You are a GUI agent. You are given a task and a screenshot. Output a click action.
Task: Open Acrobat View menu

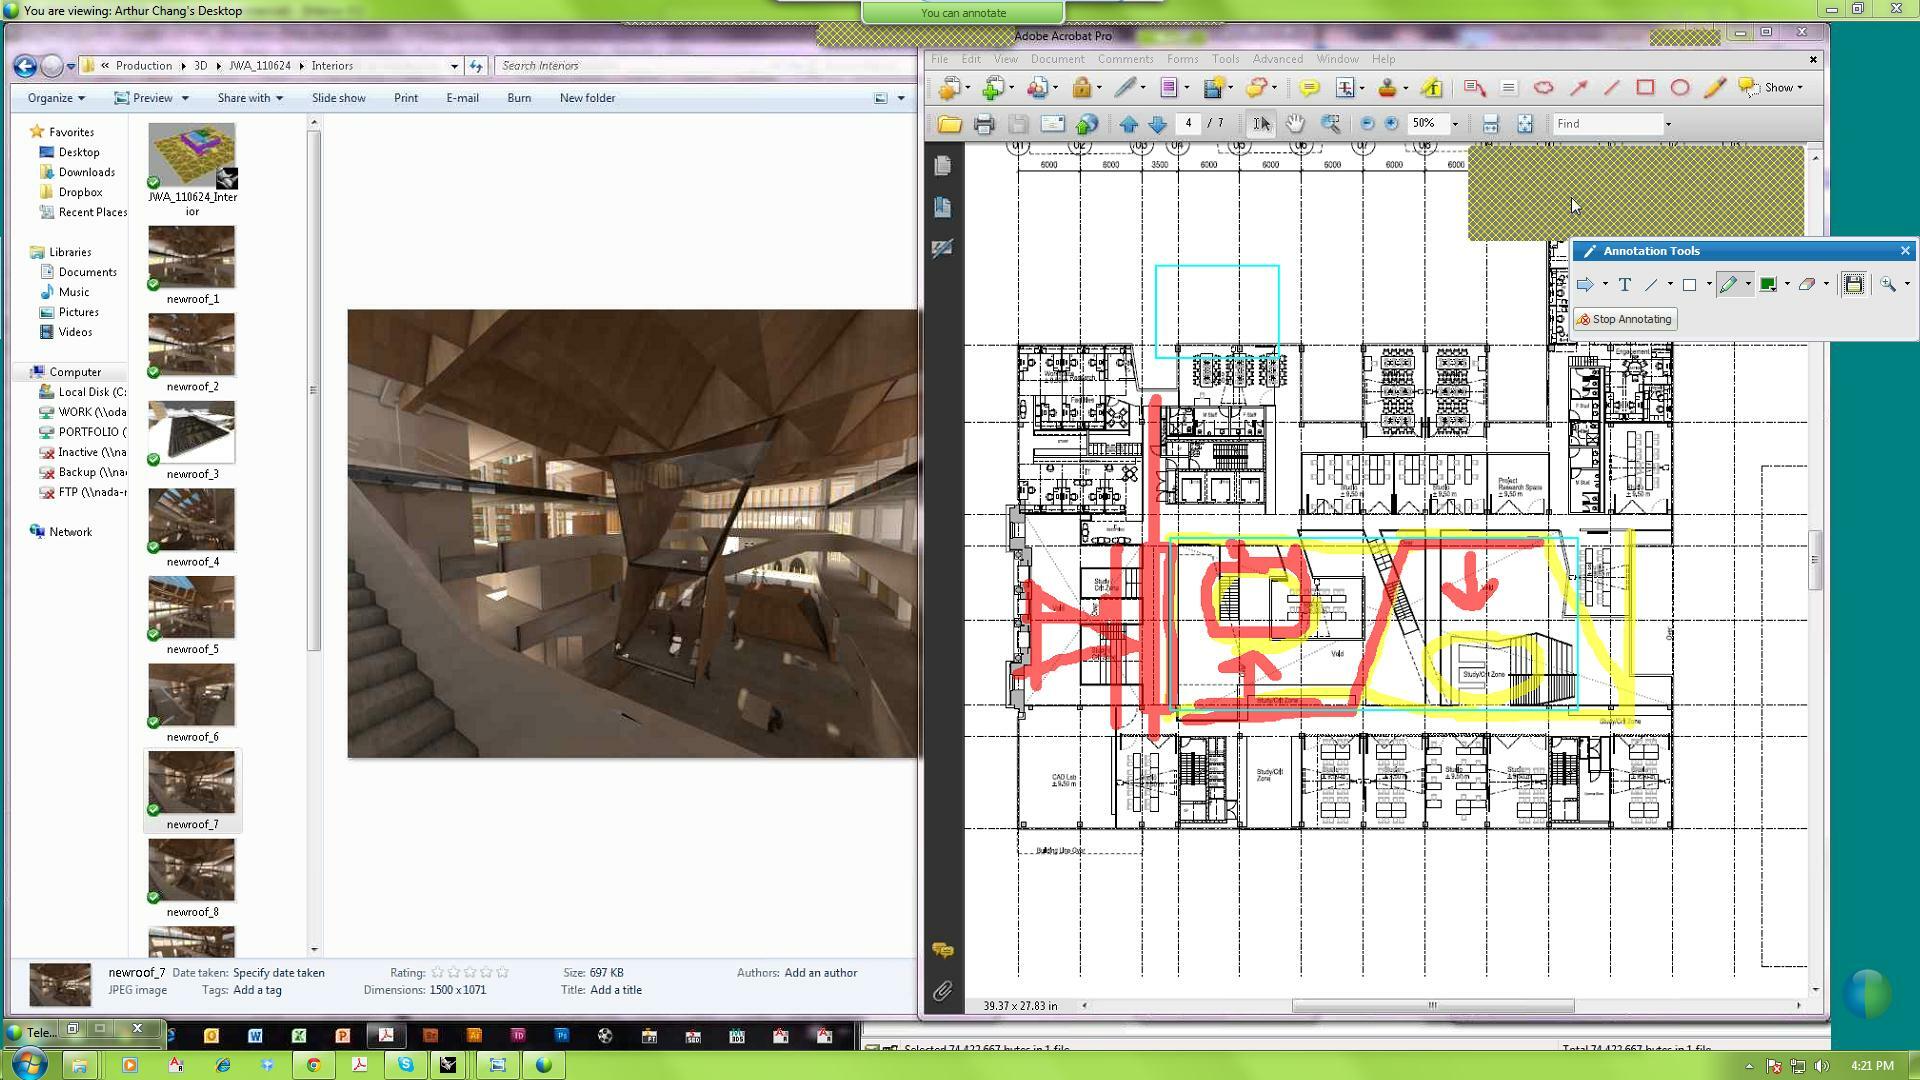[x=1006, y=59]
